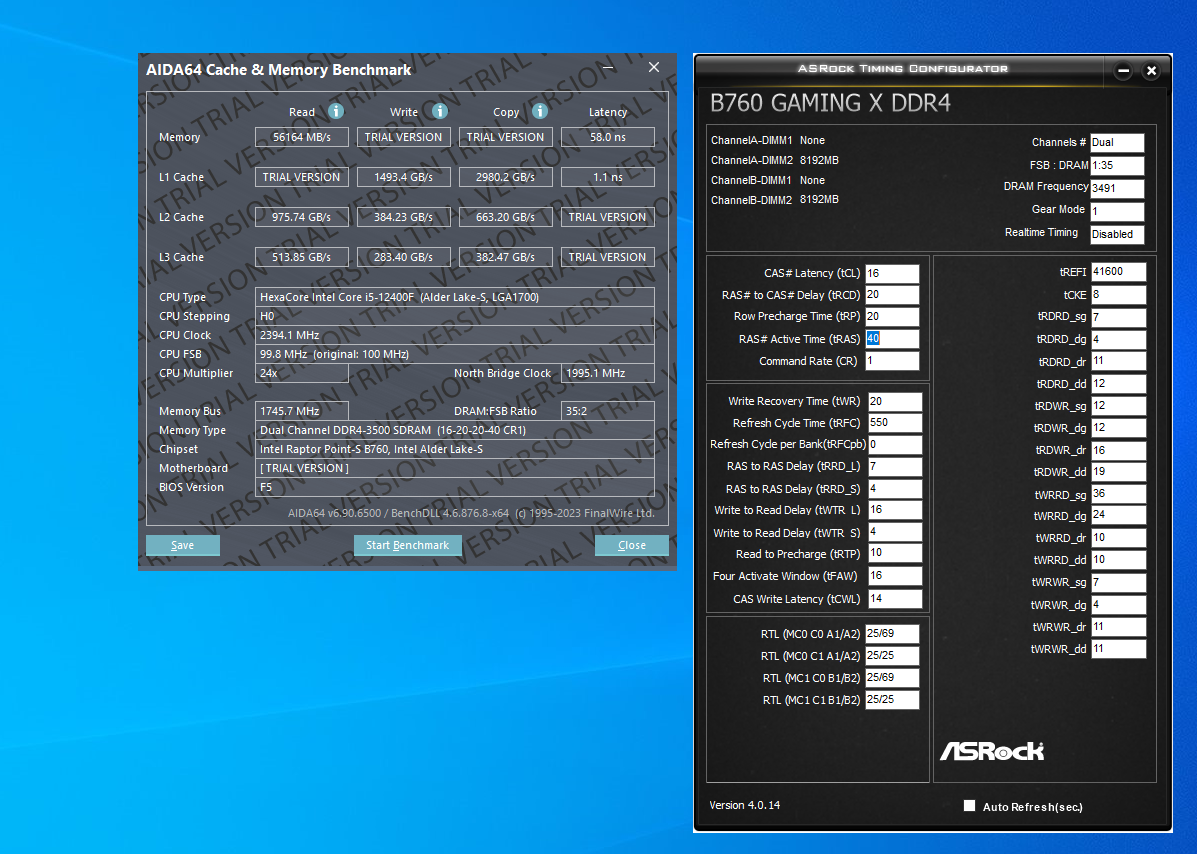Image resolution: width=1197 pixels, height=854 pixels.
Task: Select the tRDRD_dg field
Action: pos(1118,339)
